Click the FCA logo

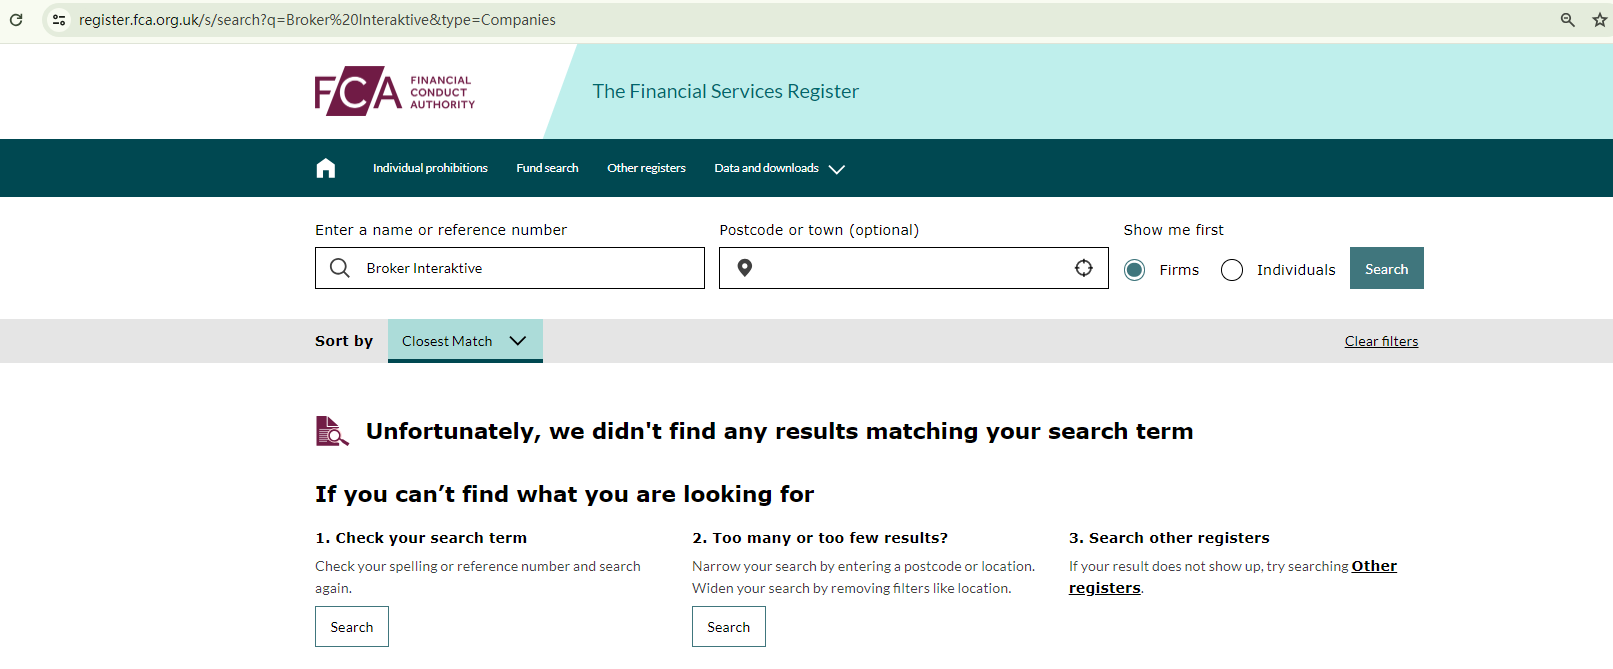(394, 91)
